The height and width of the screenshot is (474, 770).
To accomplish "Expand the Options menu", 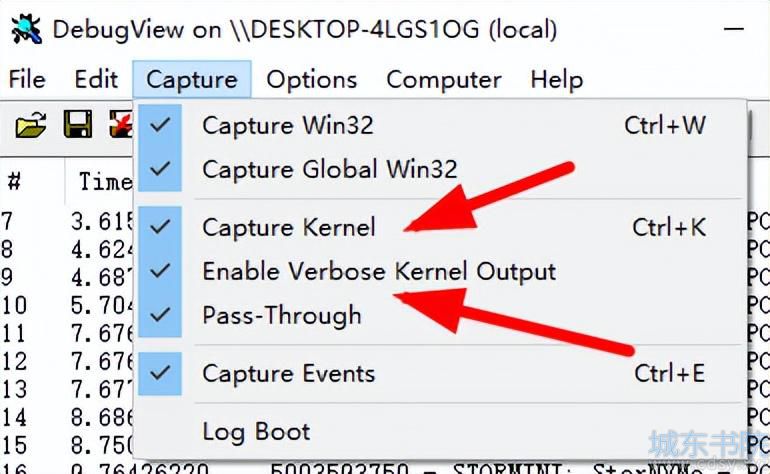I will click(x=312, y=80).
